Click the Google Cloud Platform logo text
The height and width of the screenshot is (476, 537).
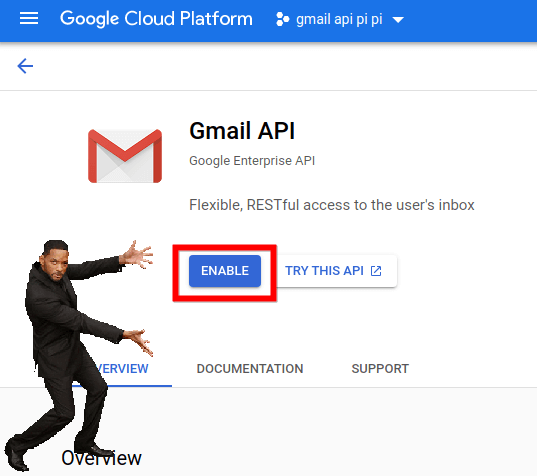pos(156,18)
